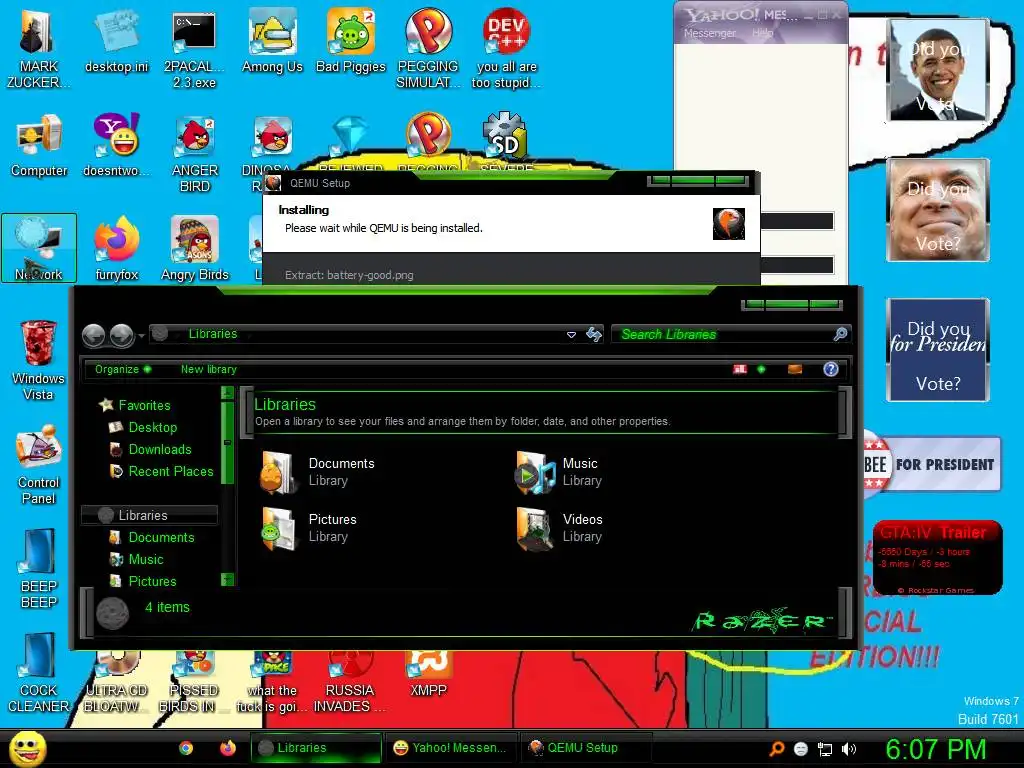Open Messenger menu in Yahoo Messenger
Screen dimensions: 1024x768
pos(710,33)
